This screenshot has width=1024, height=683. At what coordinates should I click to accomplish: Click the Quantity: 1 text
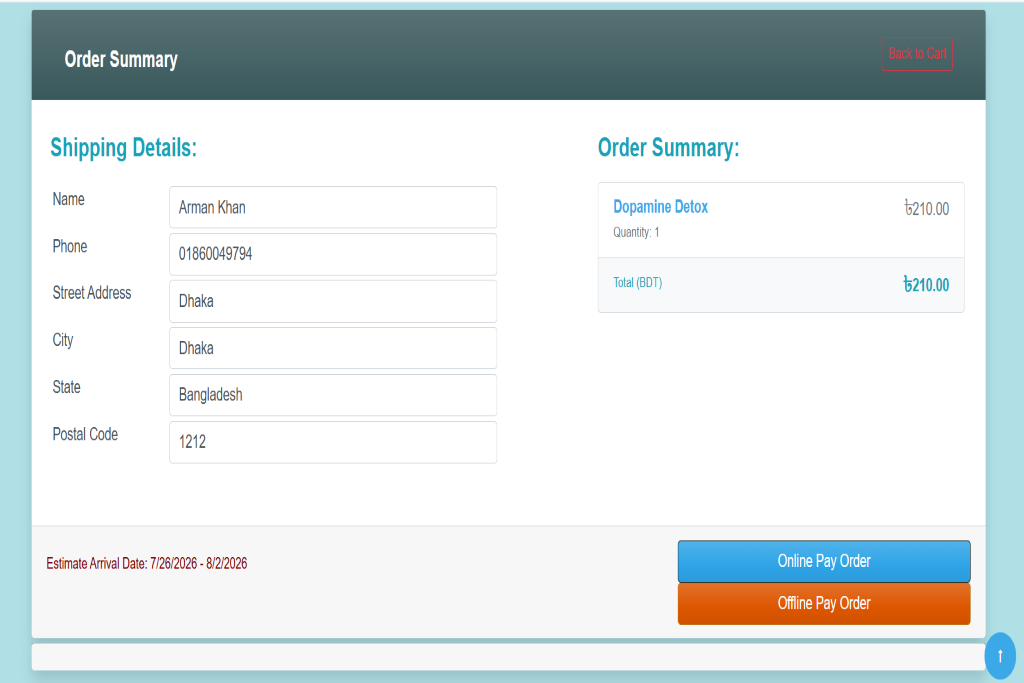pos(636,232)
